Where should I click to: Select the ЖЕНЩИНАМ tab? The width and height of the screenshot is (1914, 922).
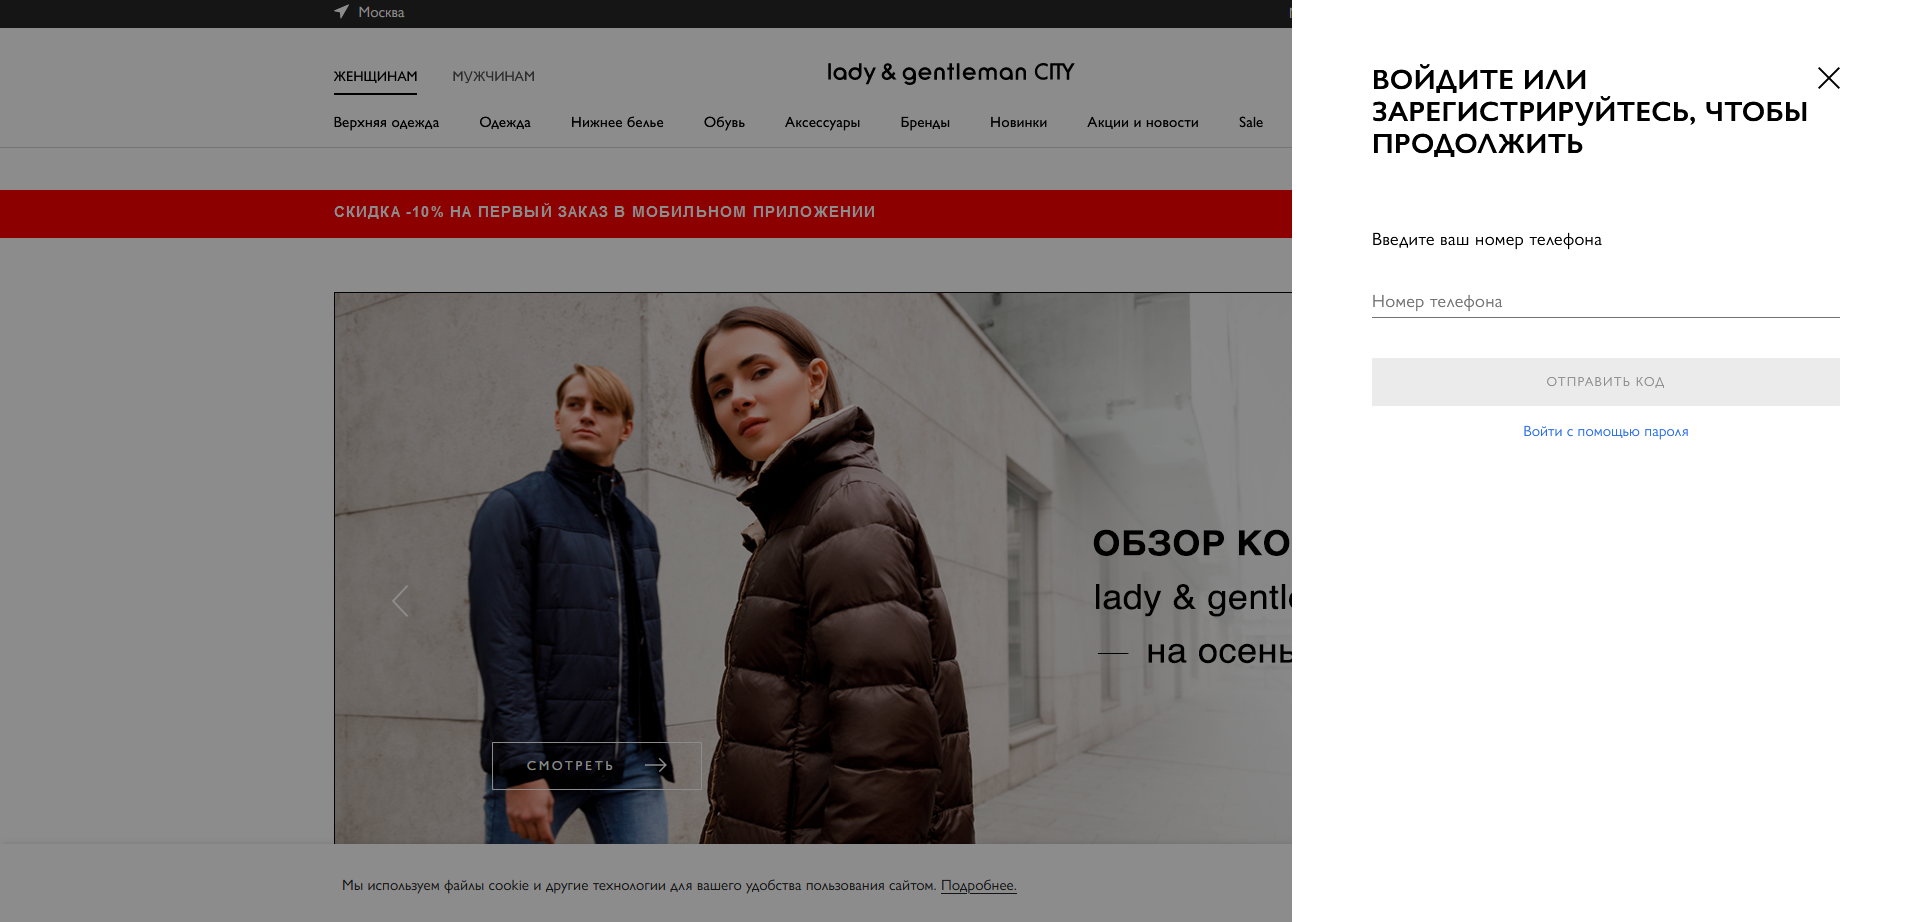pyautogui.click(x=375, y=76)
